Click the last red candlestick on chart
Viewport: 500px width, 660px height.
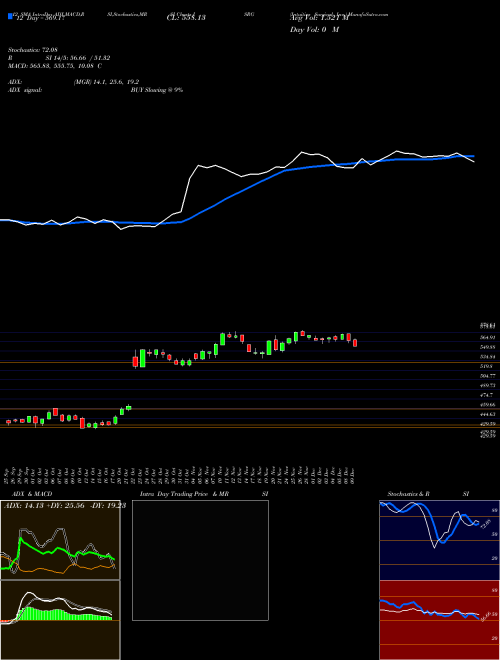(355, 343)
